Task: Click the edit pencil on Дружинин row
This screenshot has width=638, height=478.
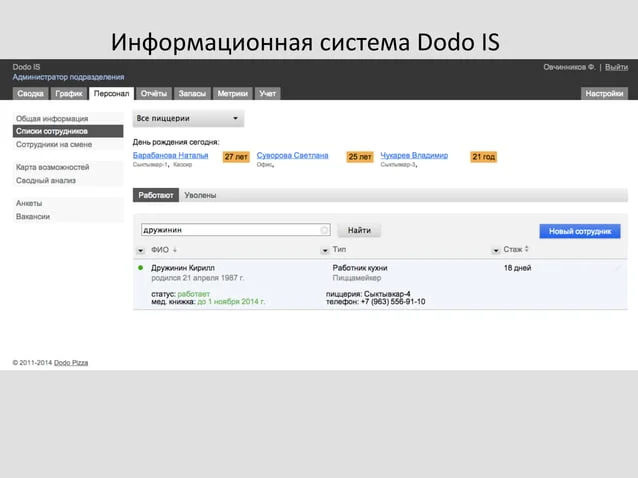Action: point(618,268)
